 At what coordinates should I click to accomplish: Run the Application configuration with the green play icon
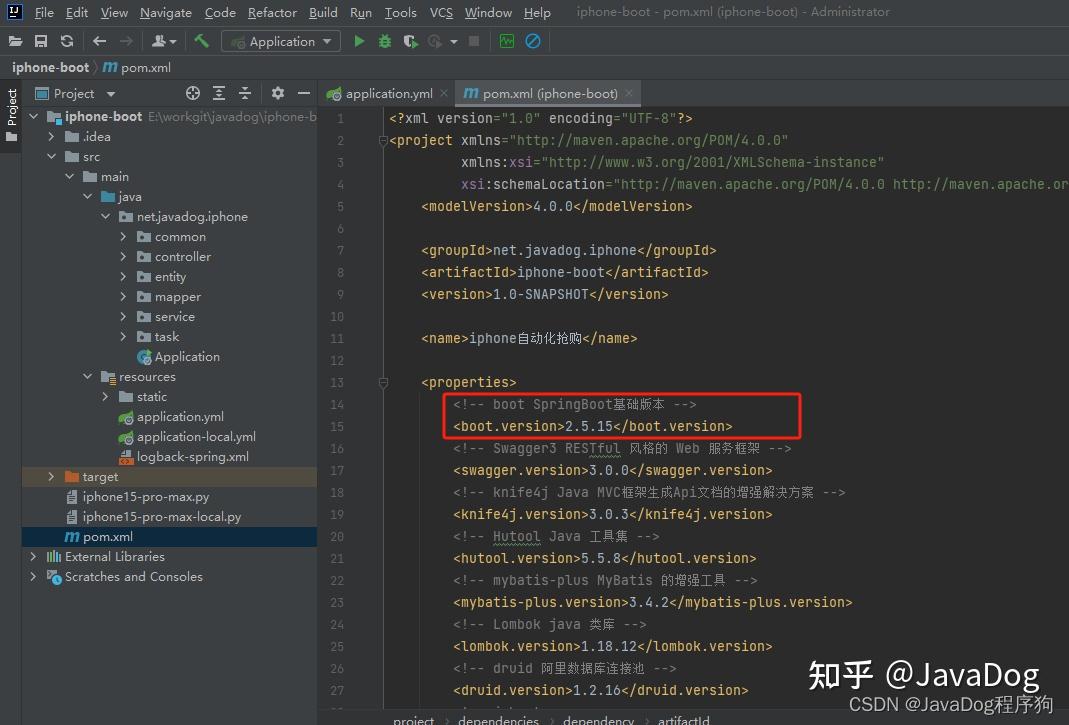[359, 41]
